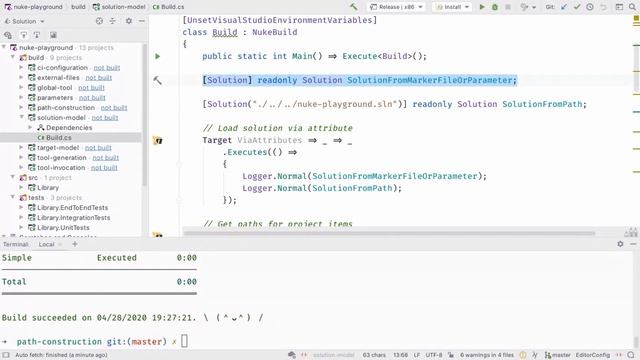Screen dimensions: 640x360
Task: Click the Git rollback arrow
Action: [x=603, y=7]
